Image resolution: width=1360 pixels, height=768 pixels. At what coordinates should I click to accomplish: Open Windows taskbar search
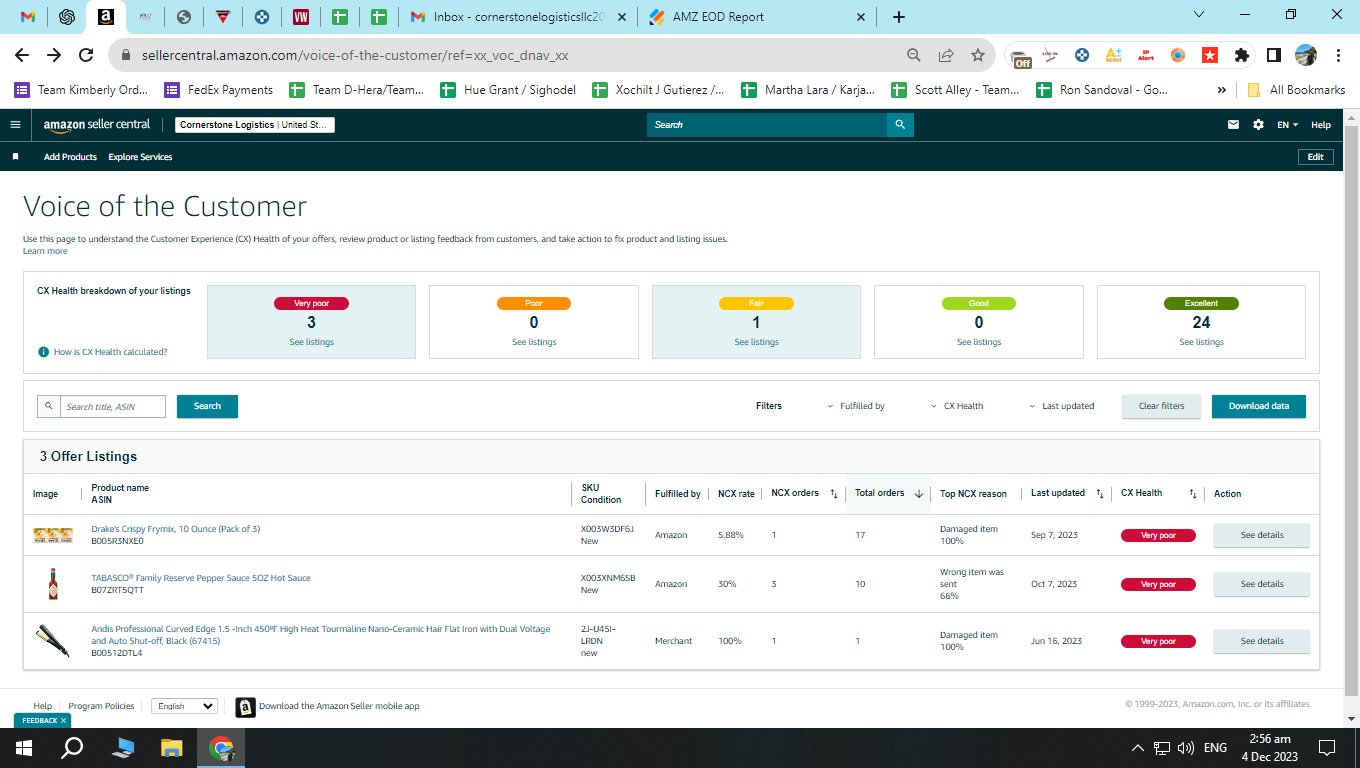pyautogui.click(x=72, y=748)
